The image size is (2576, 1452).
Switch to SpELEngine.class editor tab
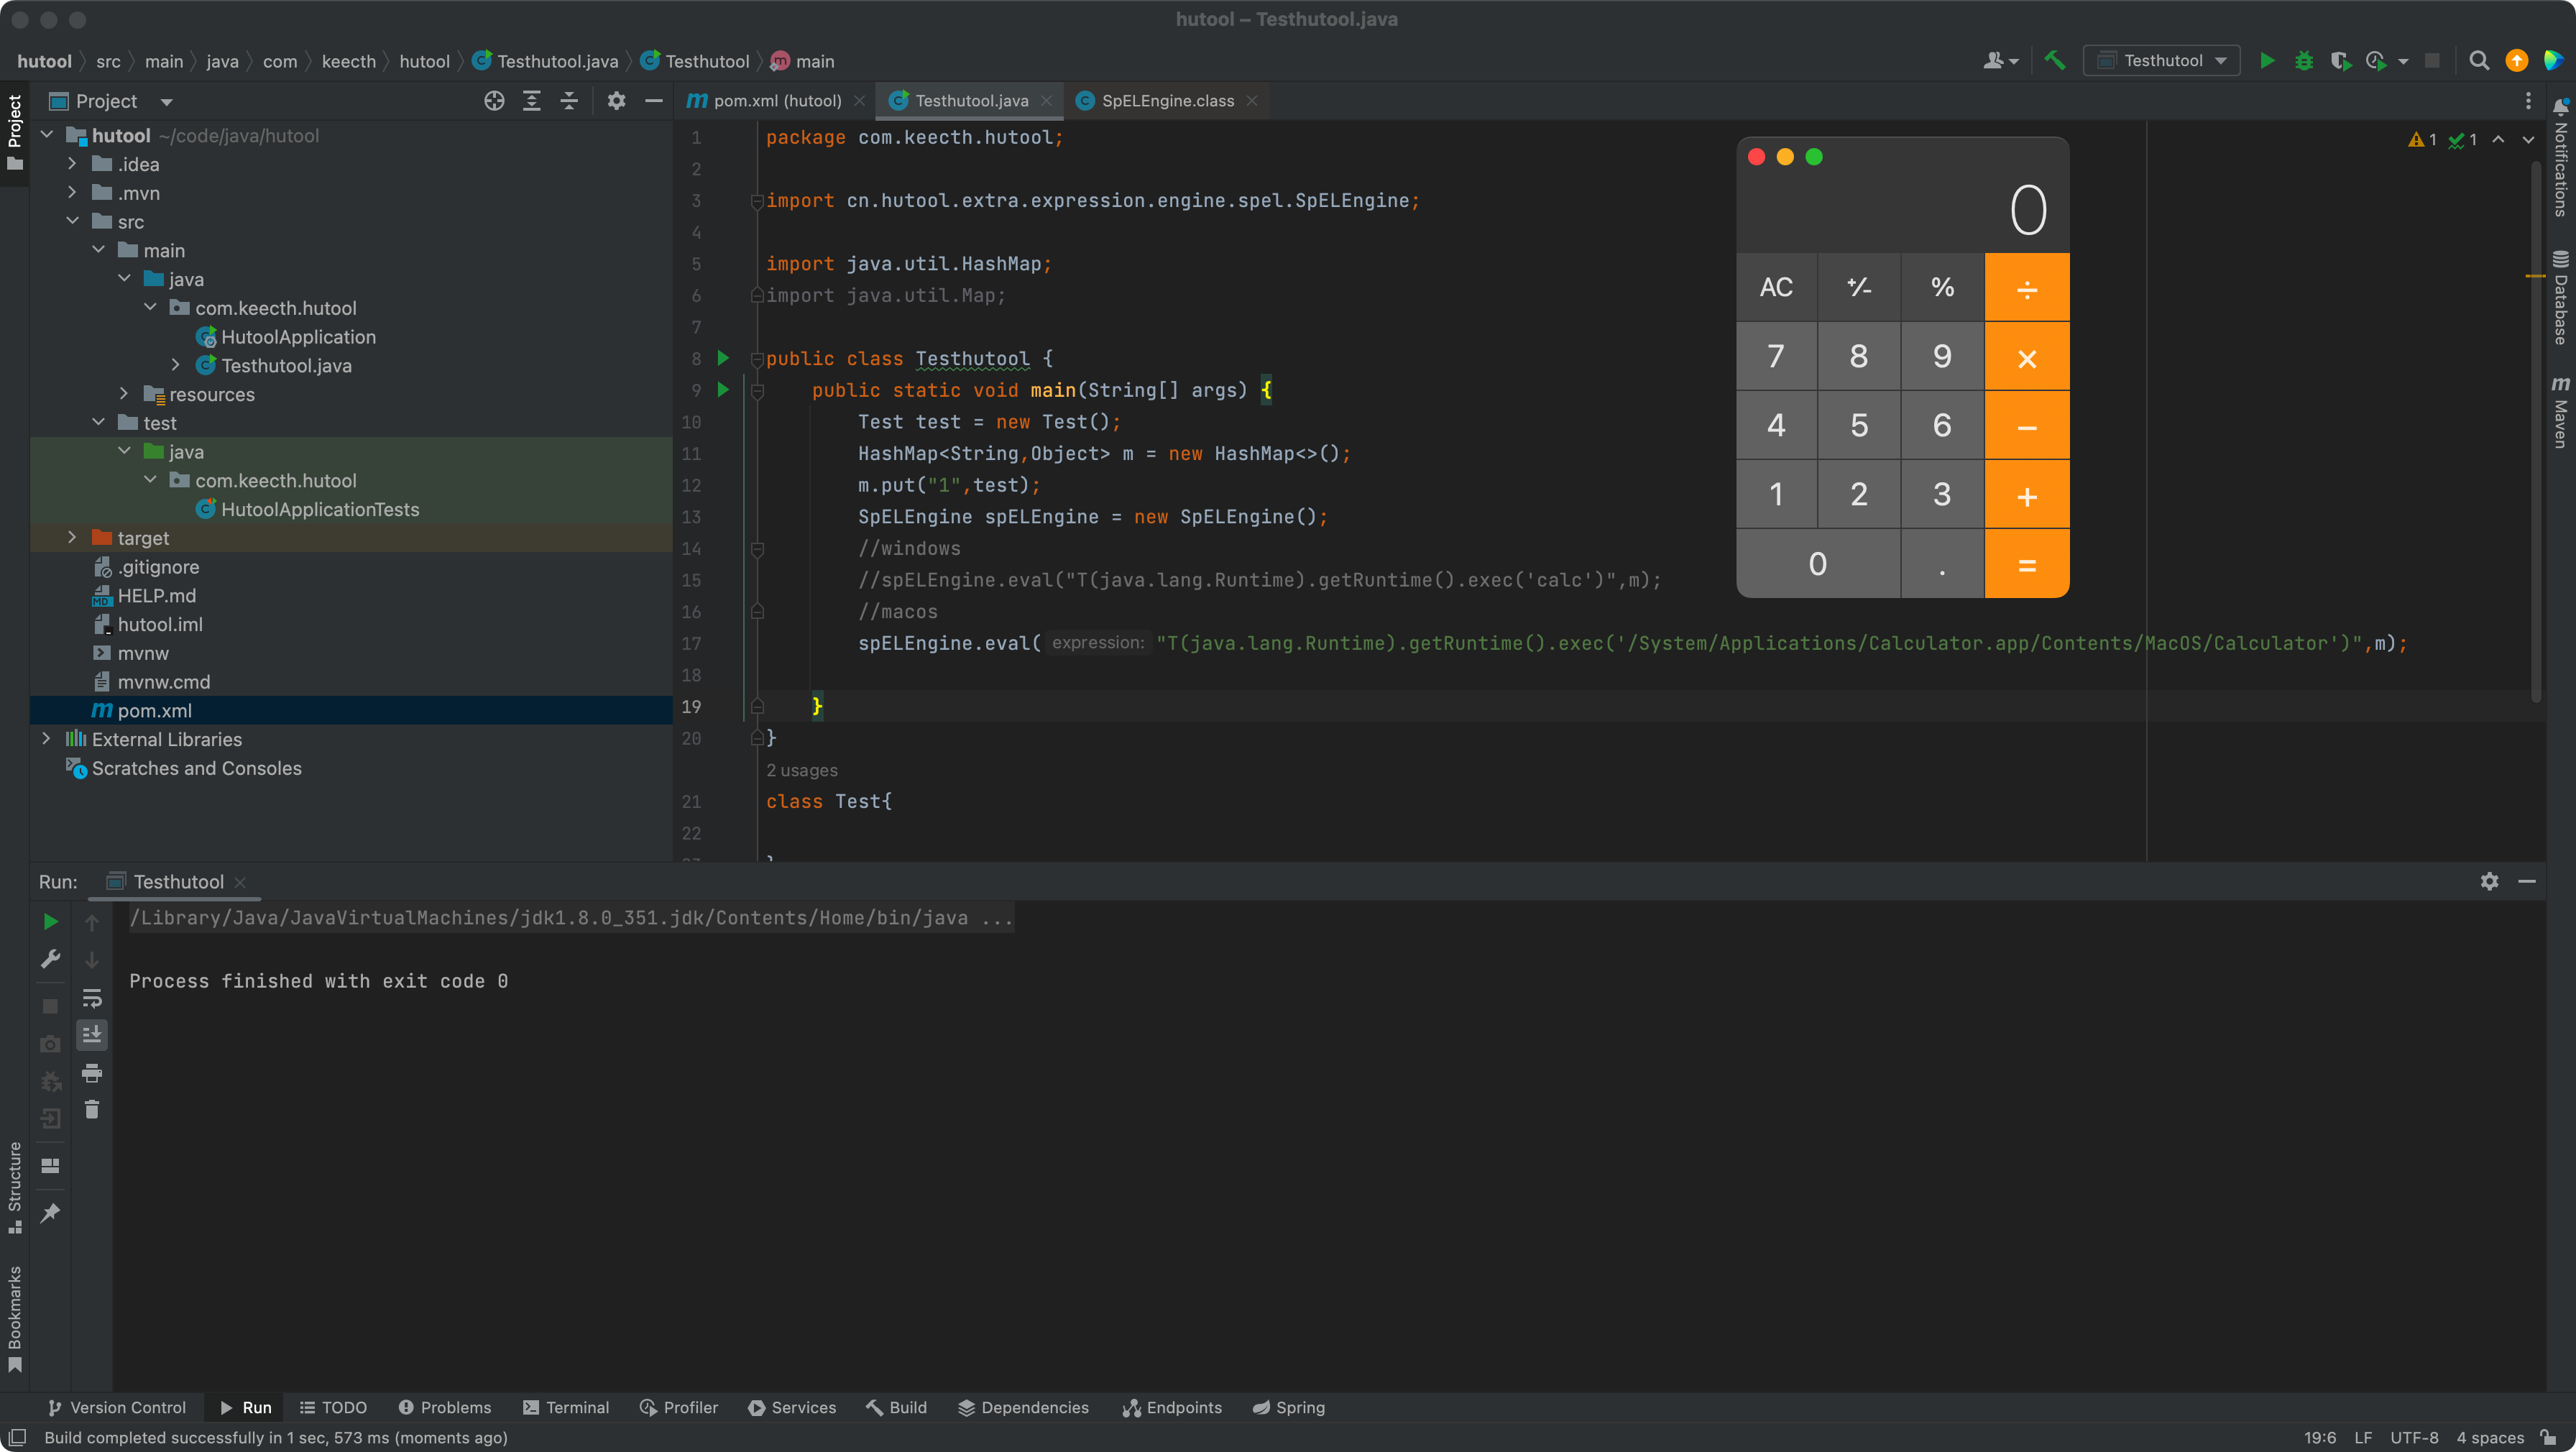pos(1167,101)
